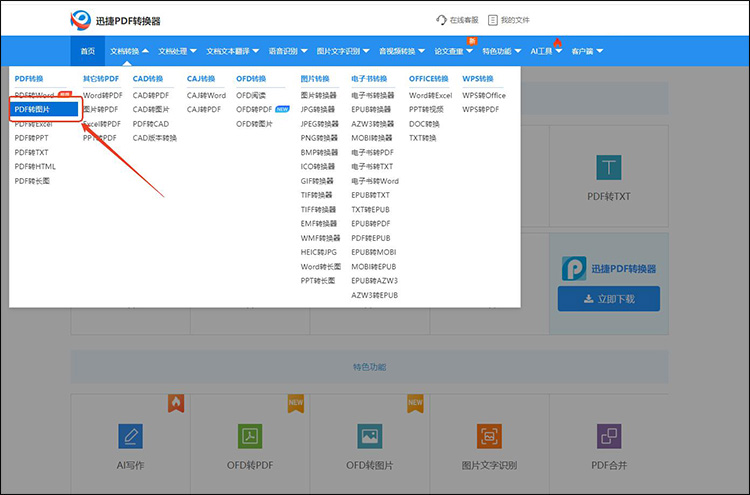The width and height of the screenshot is (750, 495).
Task: Click the OFD转PDF green tile icon
Action: click(250, 436)
